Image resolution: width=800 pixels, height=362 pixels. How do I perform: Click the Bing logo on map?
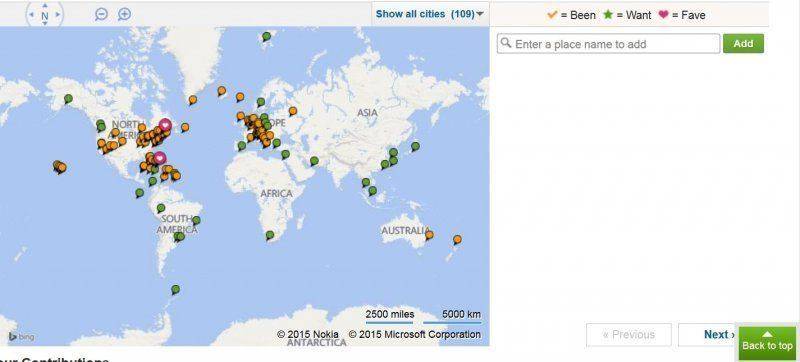[x=21, y=337]
